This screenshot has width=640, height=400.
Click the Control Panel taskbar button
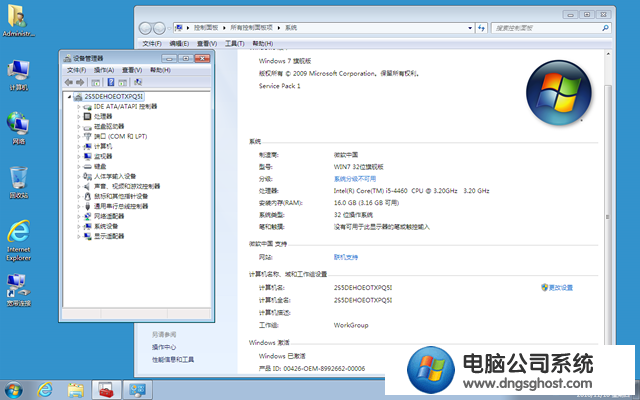(x=138, y=390)
